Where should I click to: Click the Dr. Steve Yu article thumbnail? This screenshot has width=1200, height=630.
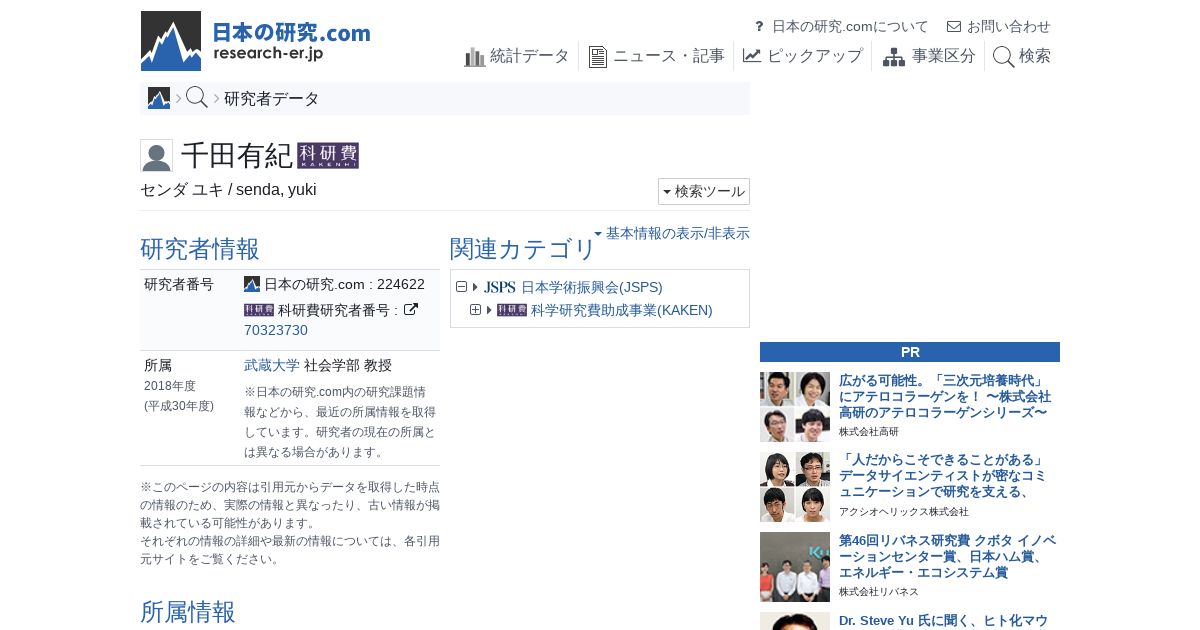click(795, 621)
